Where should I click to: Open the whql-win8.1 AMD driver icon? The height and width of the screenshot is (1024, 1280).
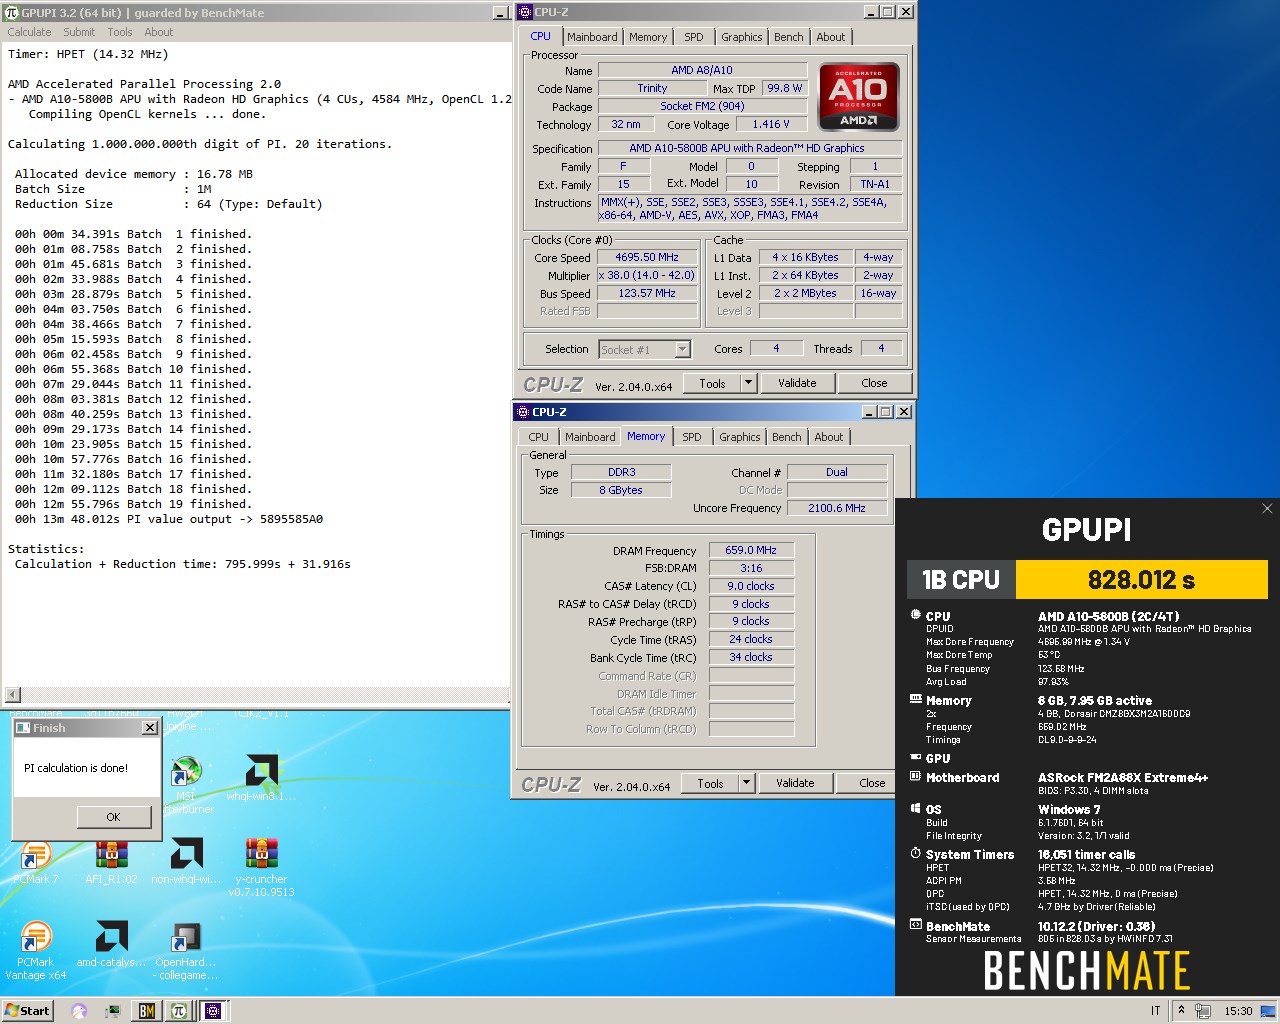coord(261,776)
